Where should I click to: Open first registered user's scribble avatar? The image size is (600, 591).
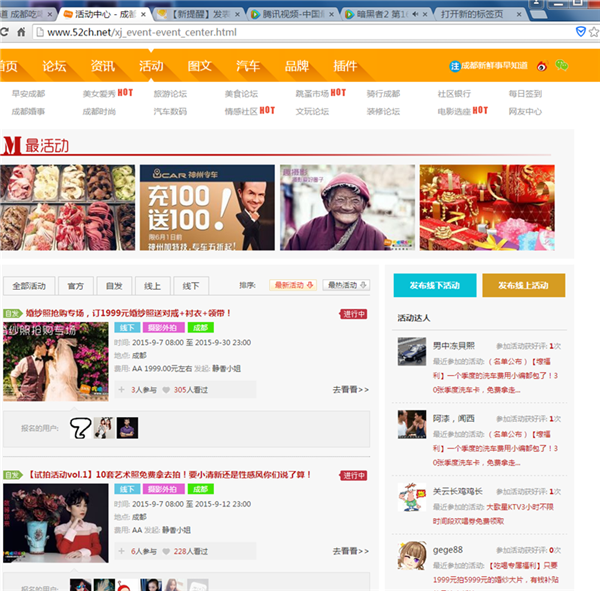tap(81, 428)
